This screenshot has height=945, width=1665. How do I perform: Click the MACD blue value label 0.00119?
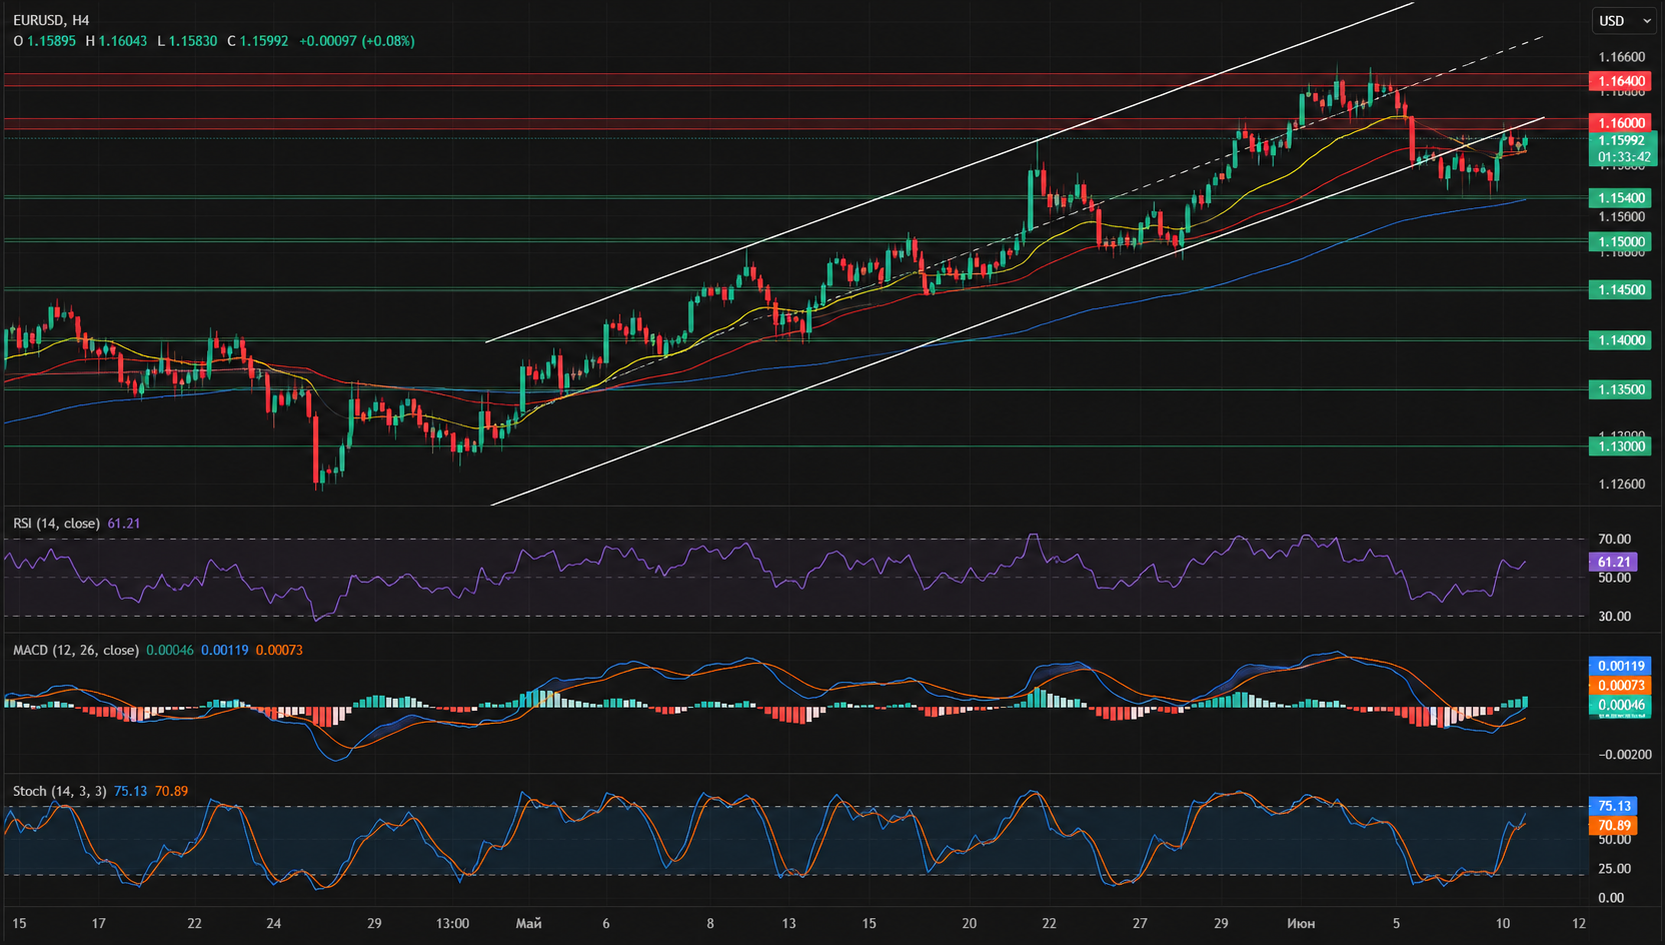pyautogui.click(x=1620, y=666)
